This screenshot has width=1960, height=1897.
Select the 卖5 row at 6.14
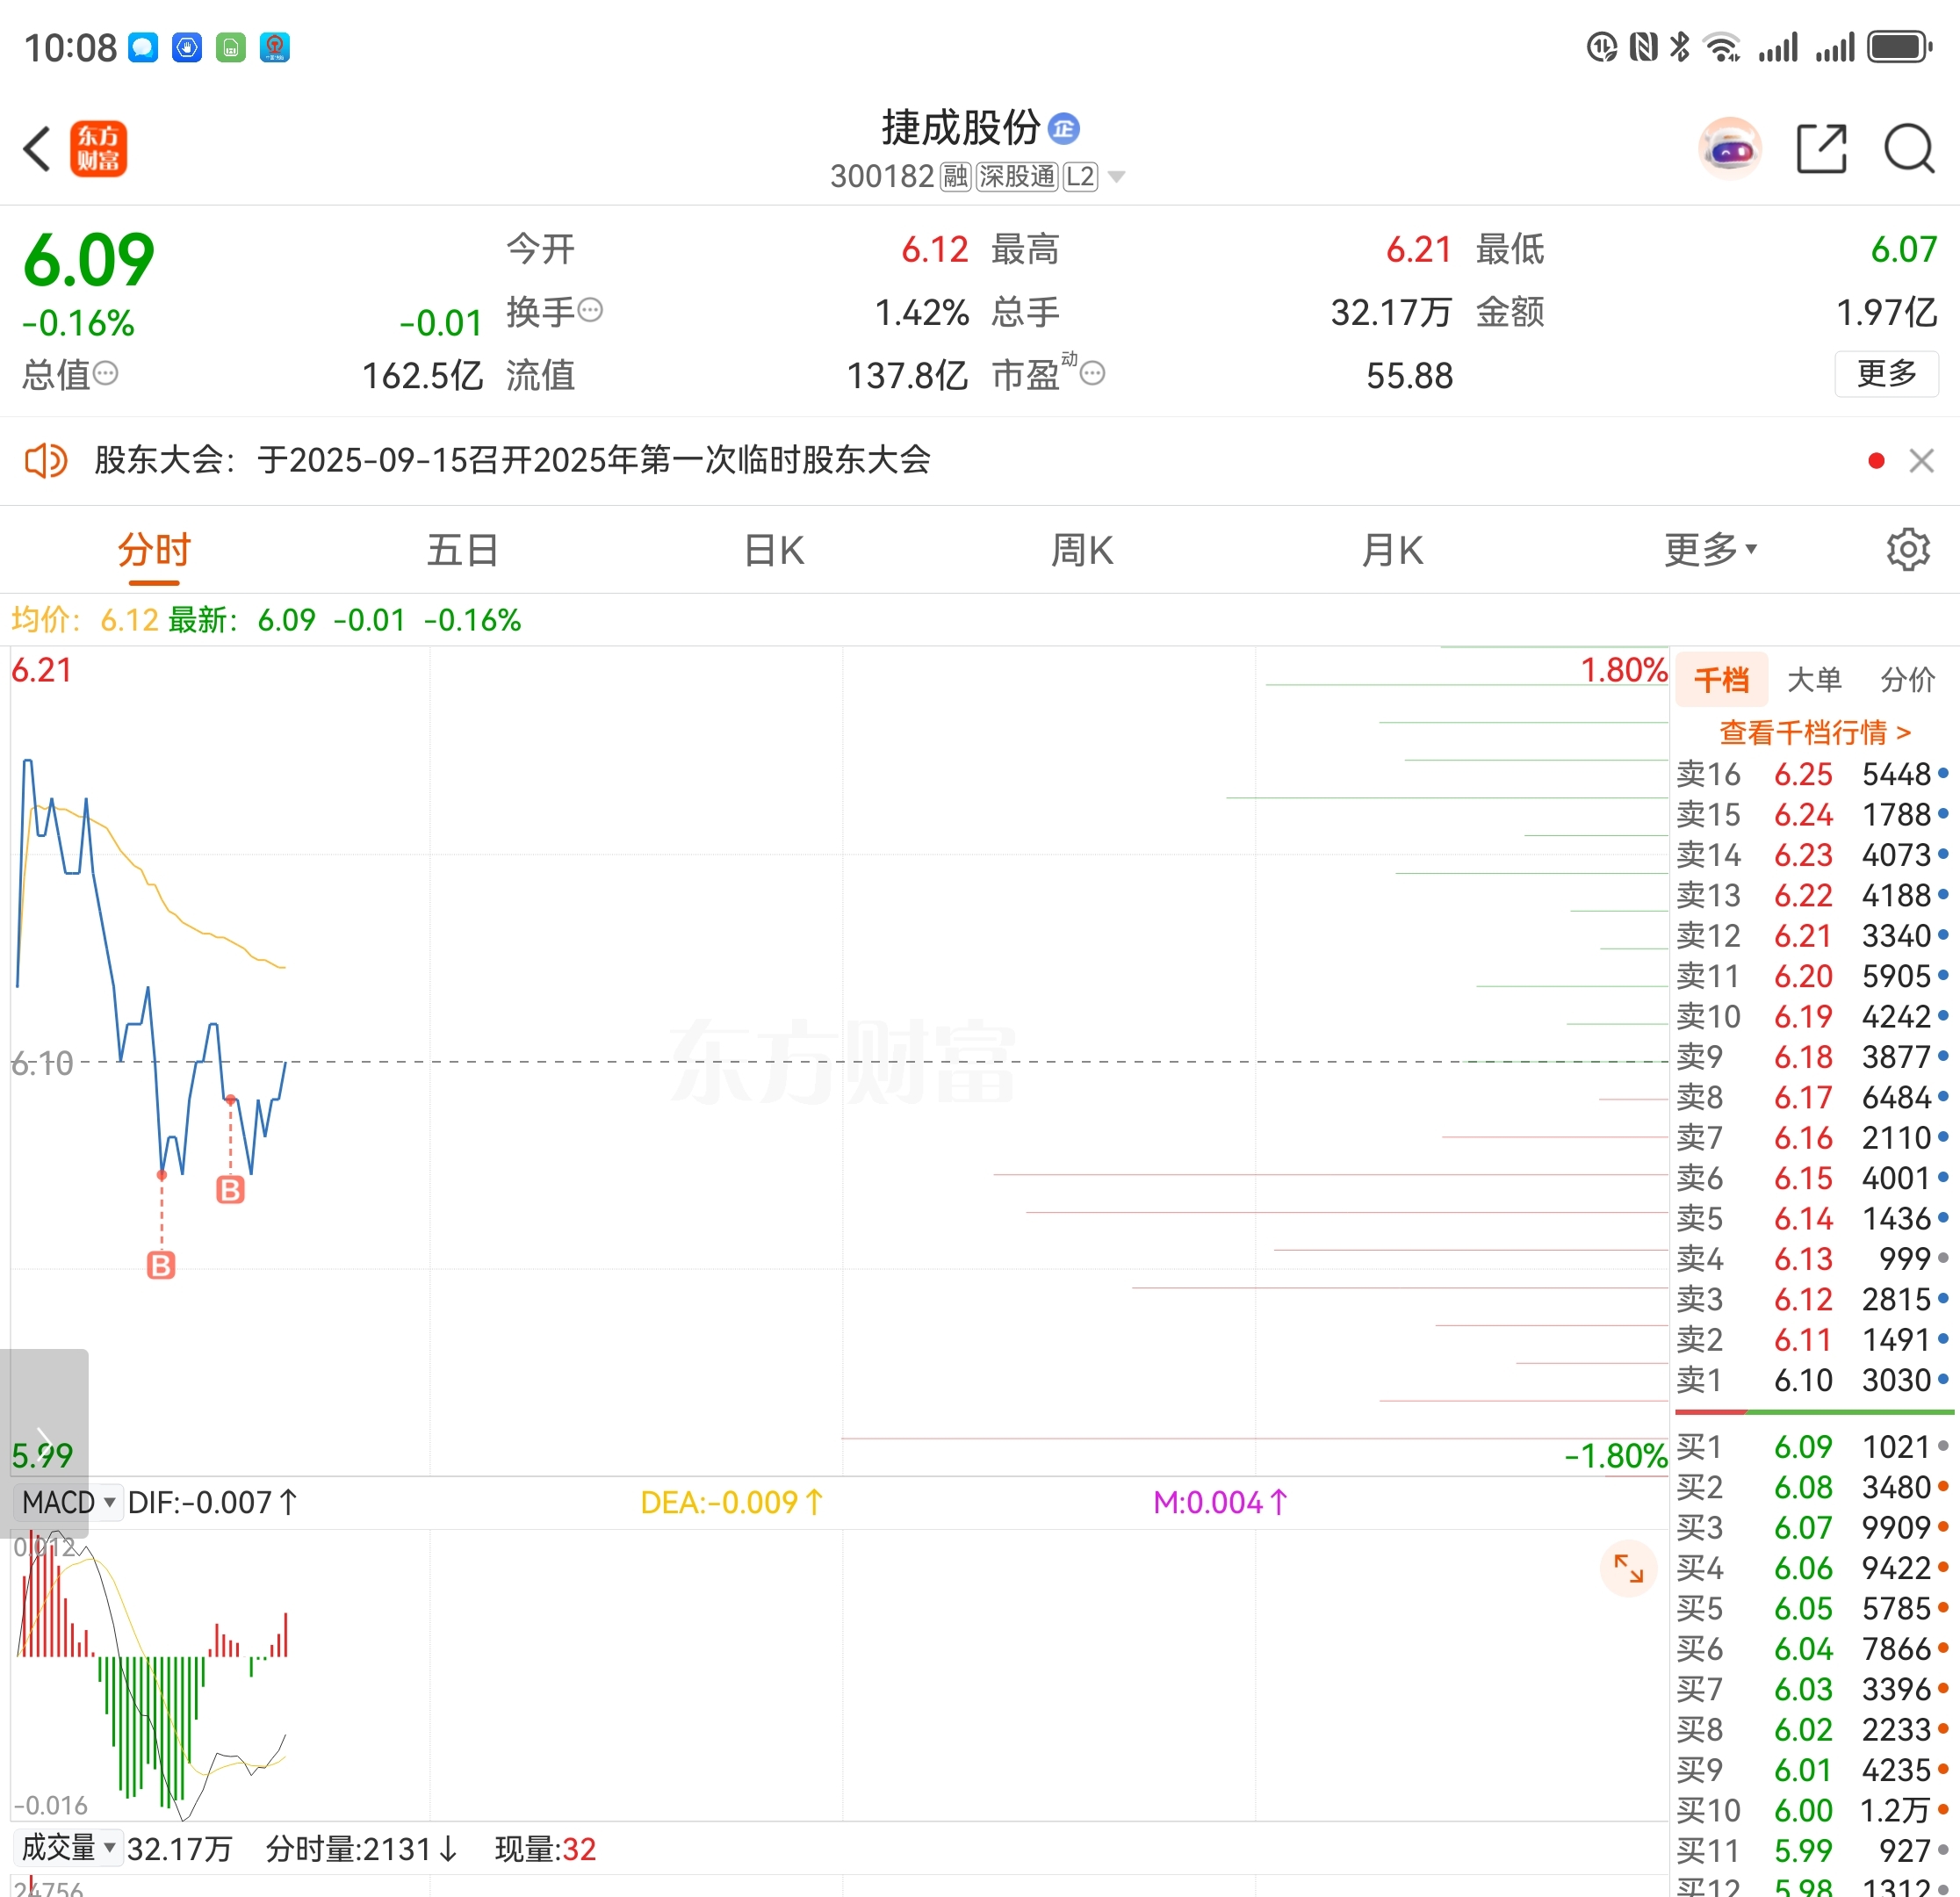pos(1813,1218)
